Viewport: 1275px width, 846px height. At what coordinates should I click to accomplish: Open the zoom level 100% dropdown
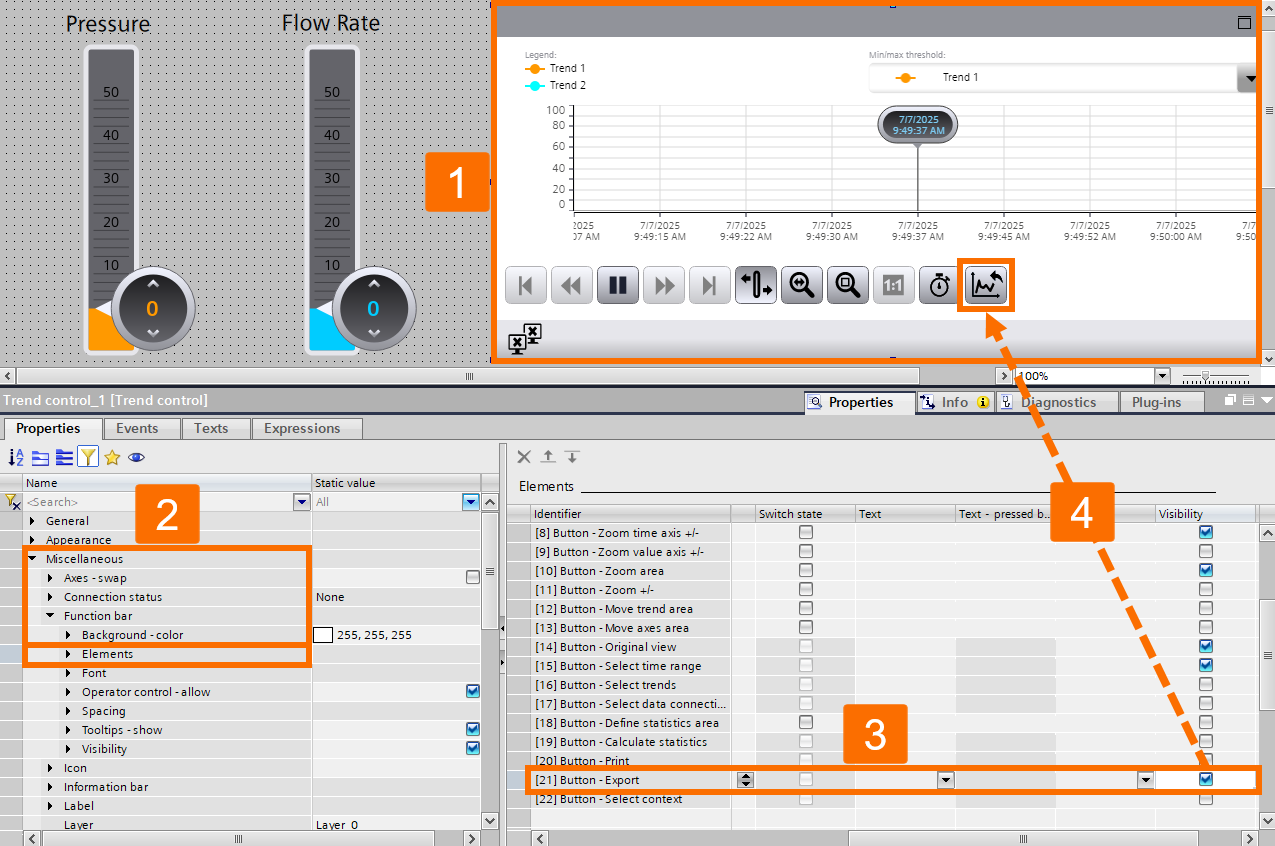(x=1162, y=375)
